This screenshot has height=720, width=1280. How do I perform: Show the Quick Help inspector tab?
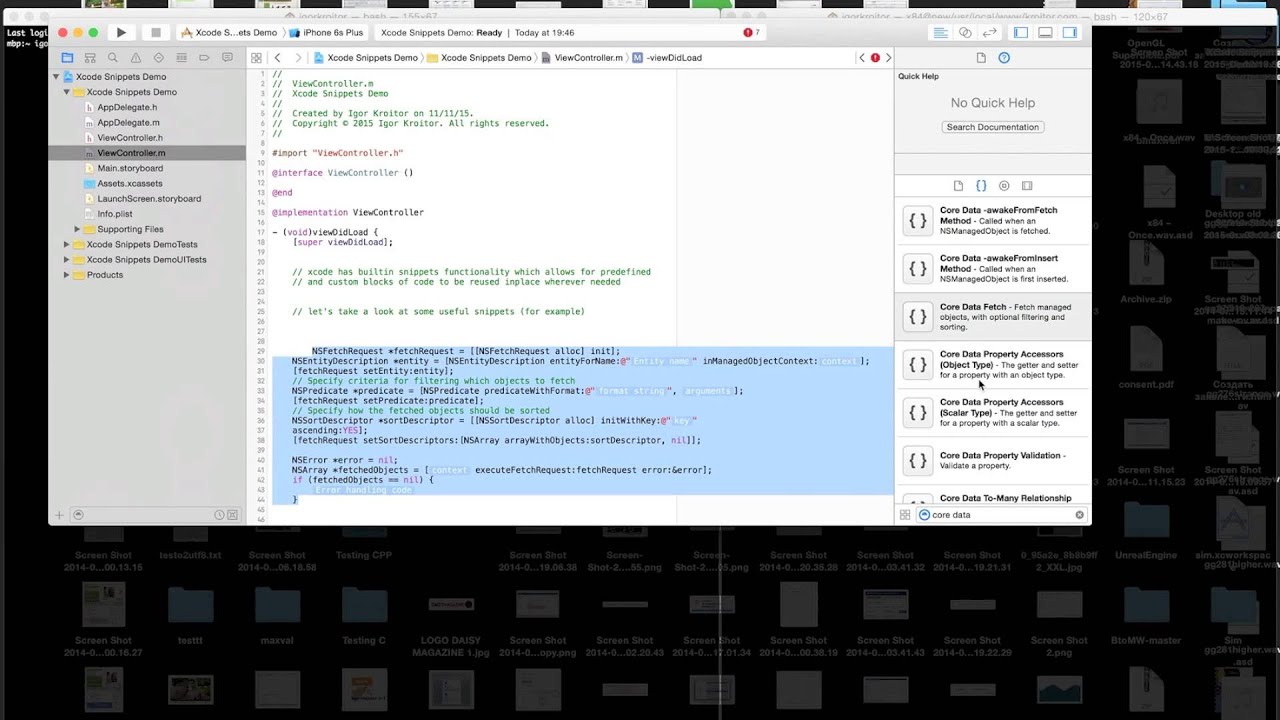pos(1004,58)
